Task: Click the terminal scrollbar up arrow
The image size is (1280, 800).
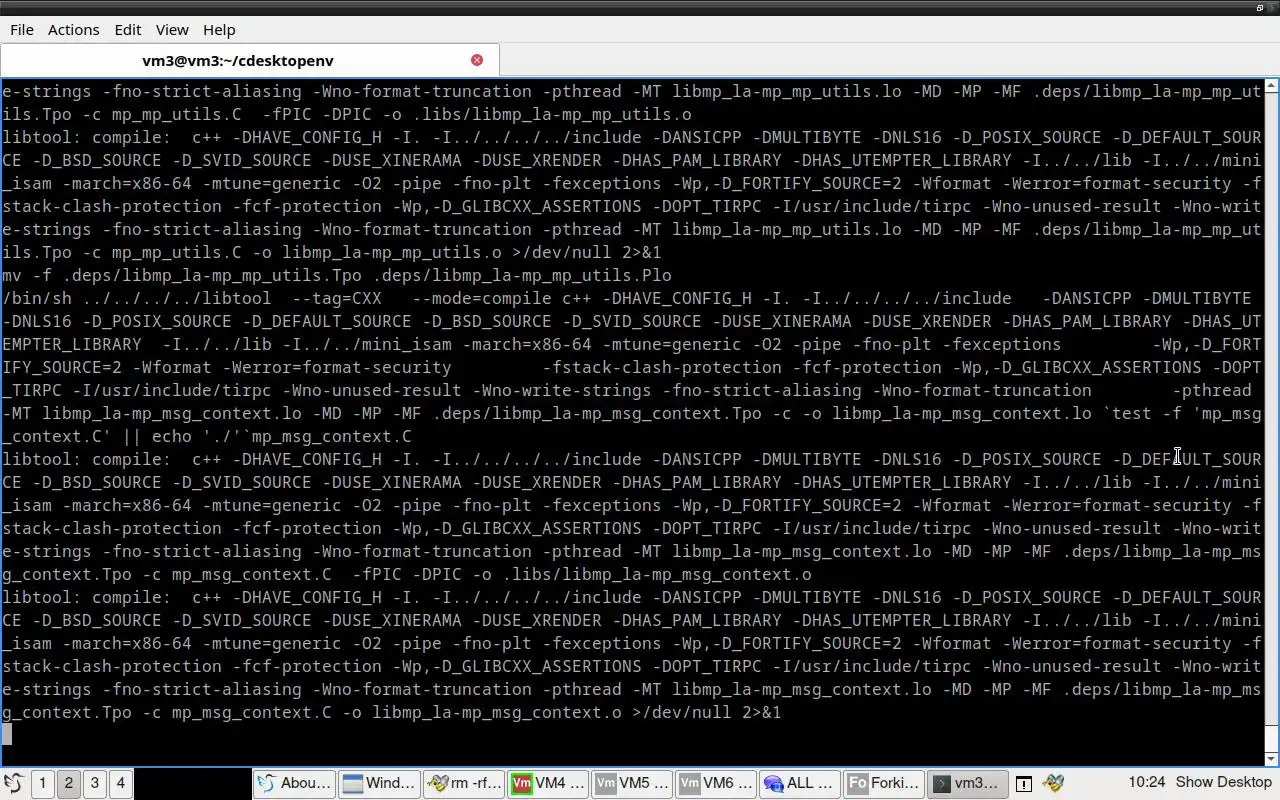Action: point(1272,84)
